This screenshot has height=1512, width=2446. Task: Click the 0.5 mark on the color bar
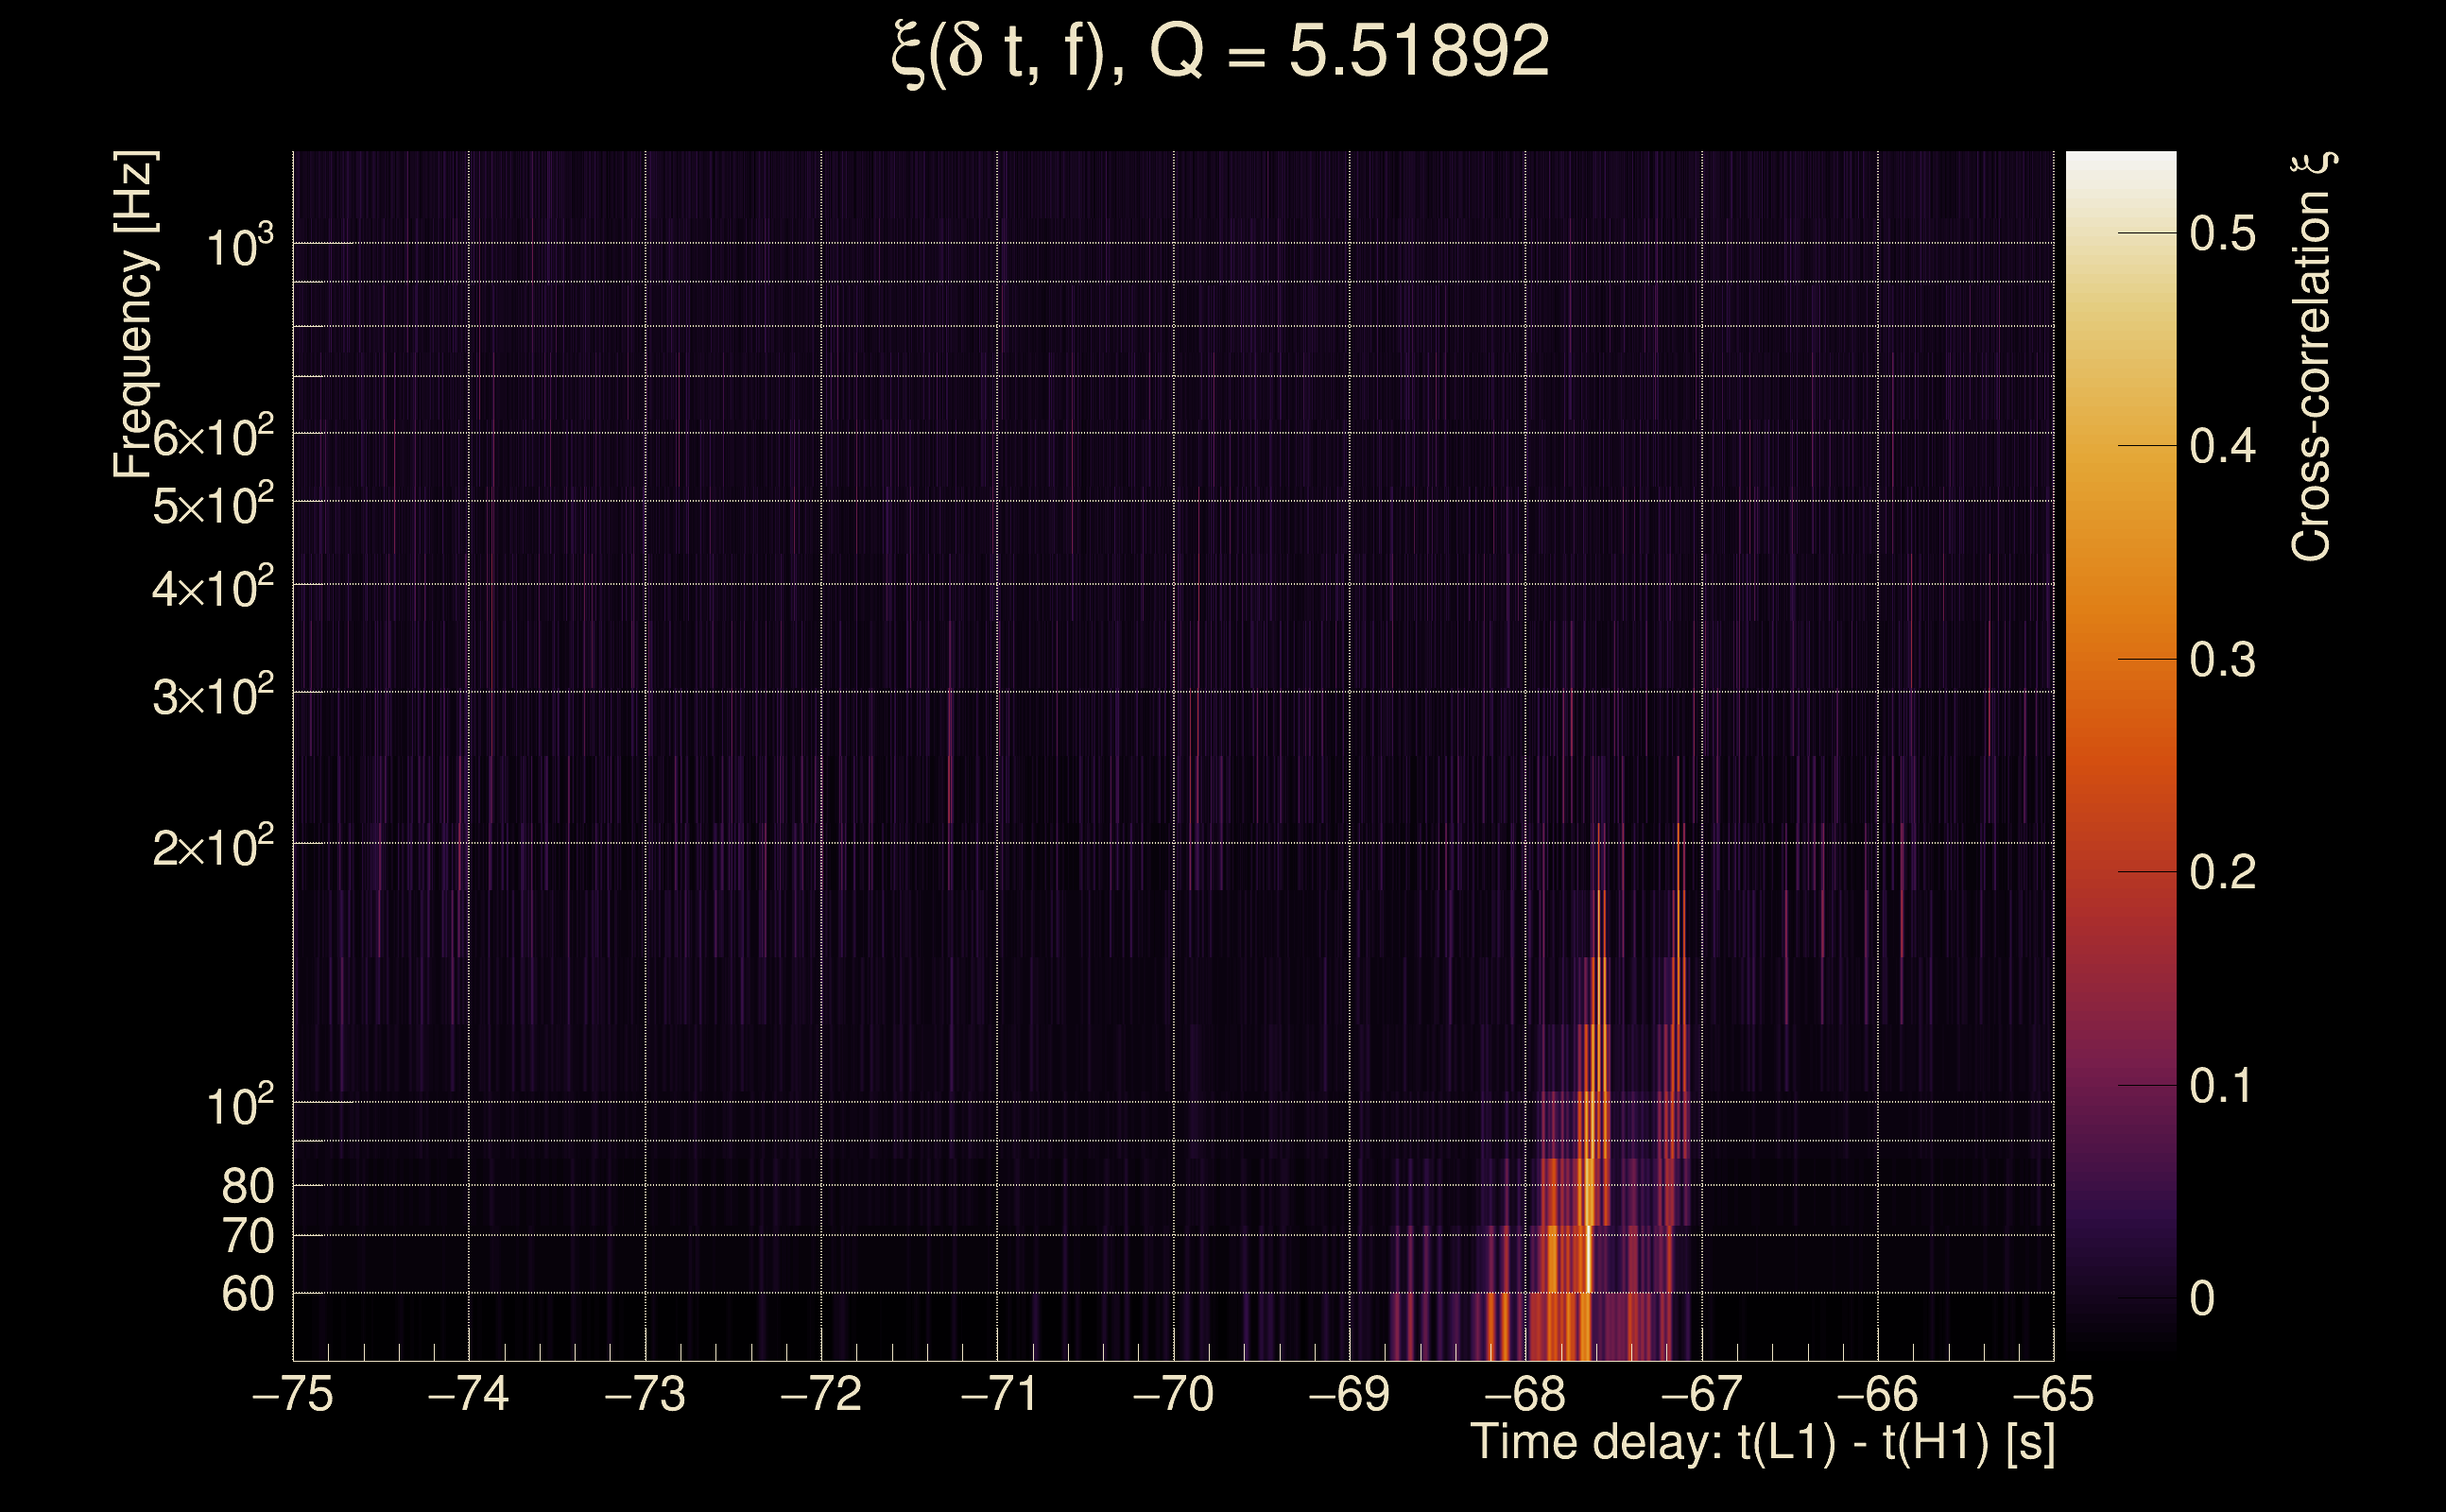tap(2222, 234)
